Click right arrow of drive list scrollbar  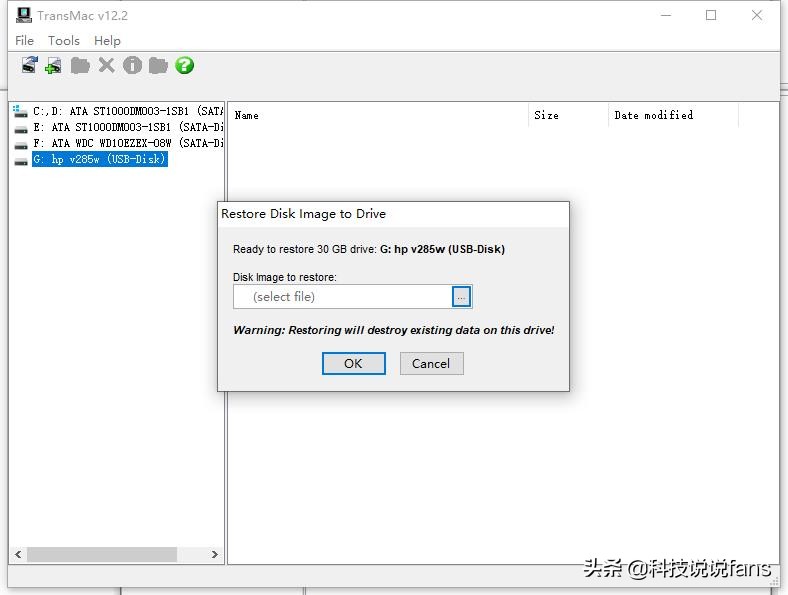(x=215, y=554)
